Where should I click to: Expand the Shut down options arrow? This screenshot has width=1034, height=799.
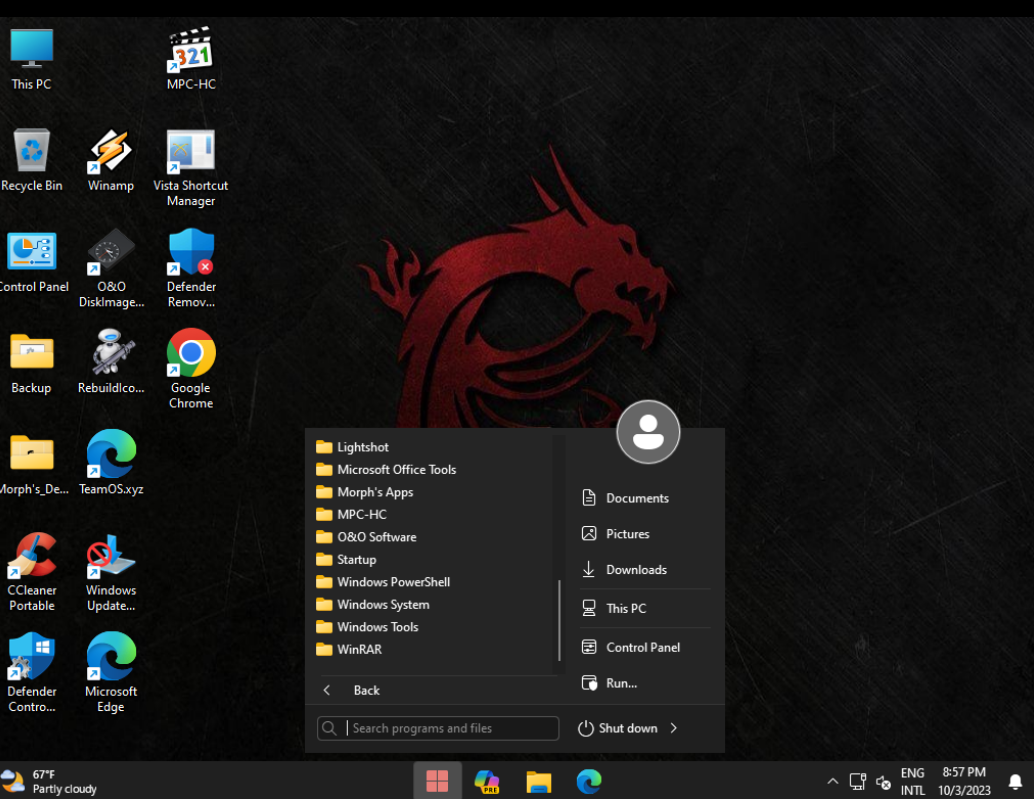673,728
